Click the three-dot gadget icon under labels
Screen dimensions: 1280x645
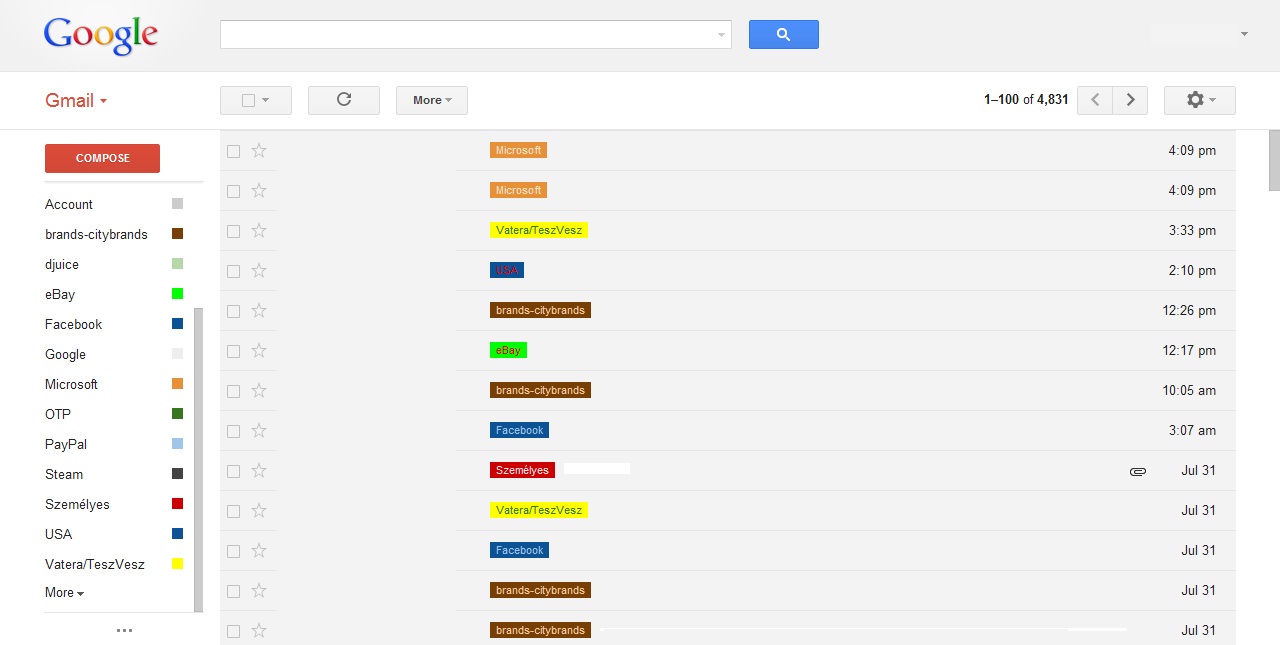pyautogui.click(x=124, y=631)
